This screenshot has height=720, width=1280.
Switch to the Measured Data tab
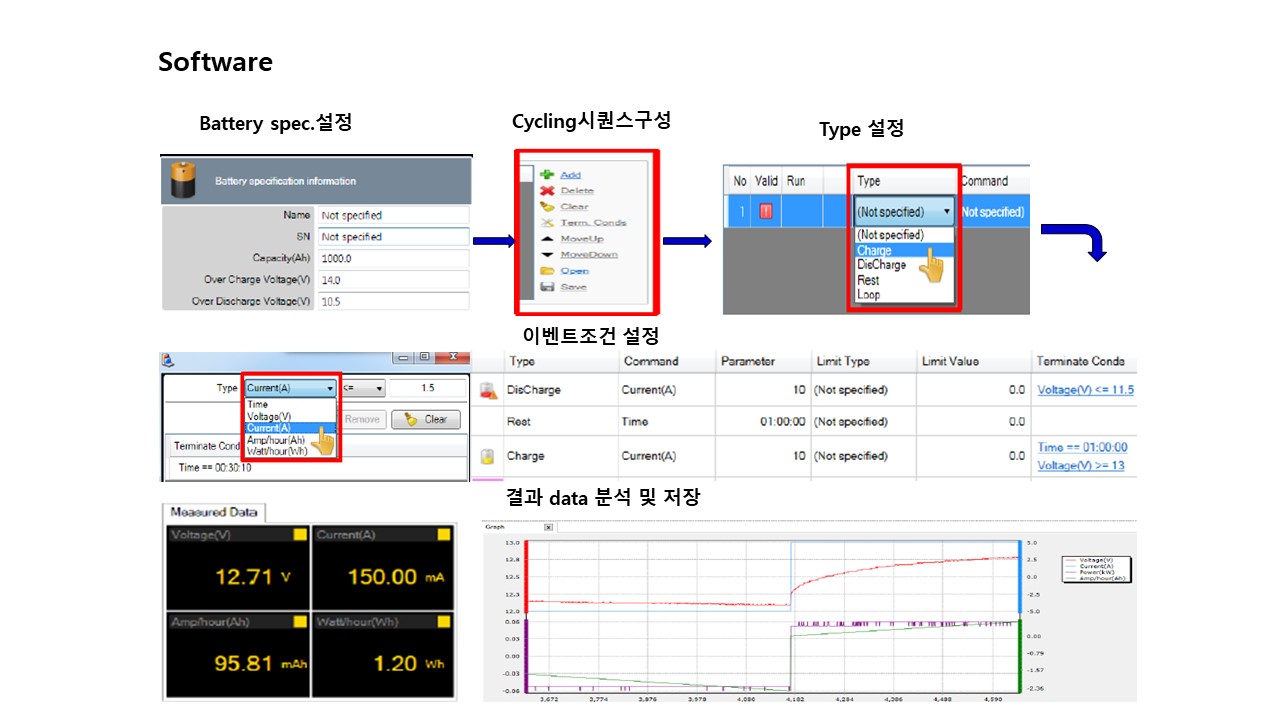click(214, 512)
